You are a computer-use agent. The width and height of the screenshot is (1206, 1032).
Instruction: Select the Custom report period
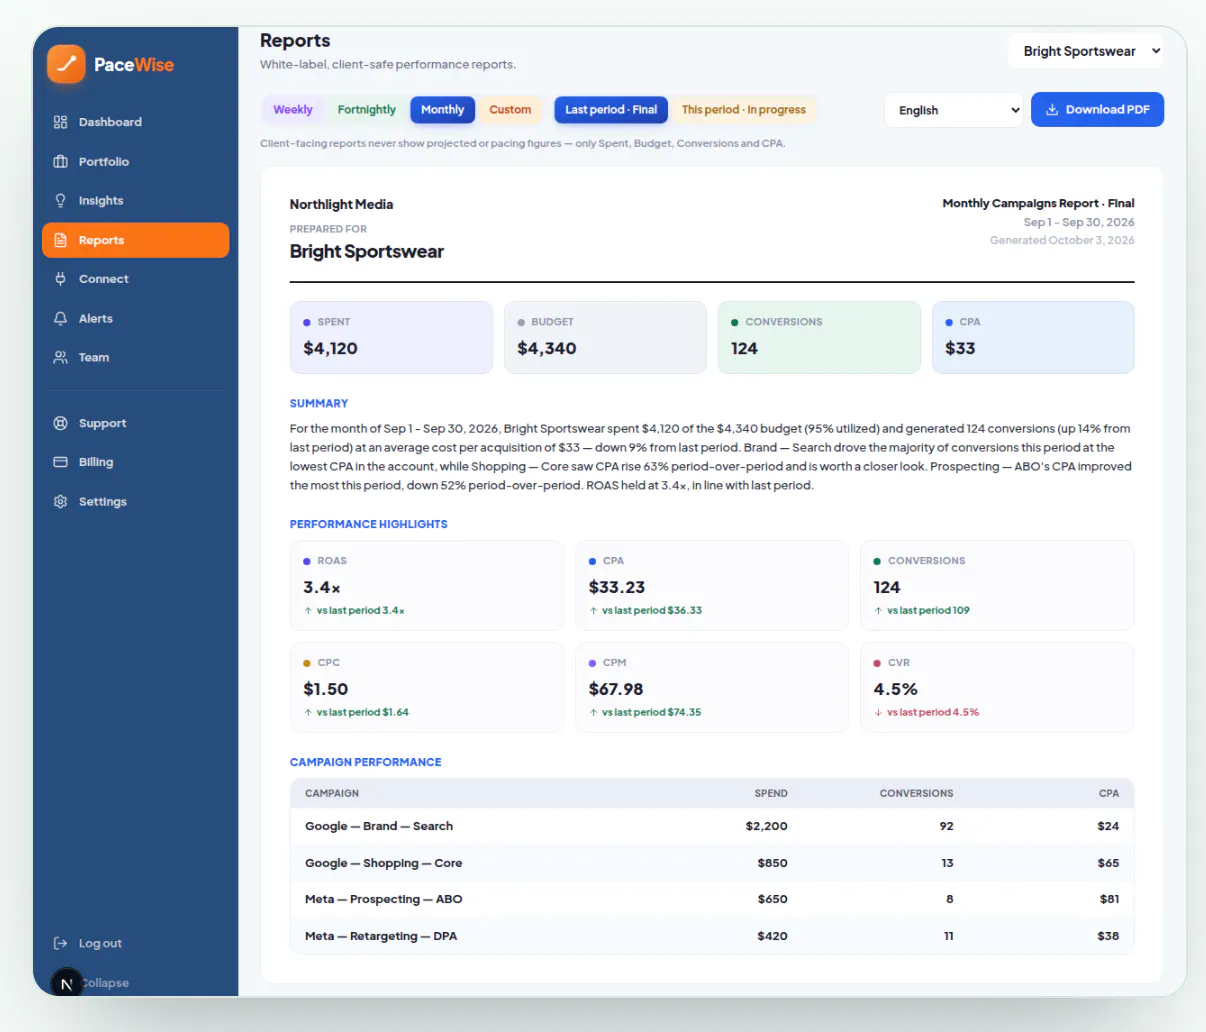pyautogui.click(x=510, y=110)
